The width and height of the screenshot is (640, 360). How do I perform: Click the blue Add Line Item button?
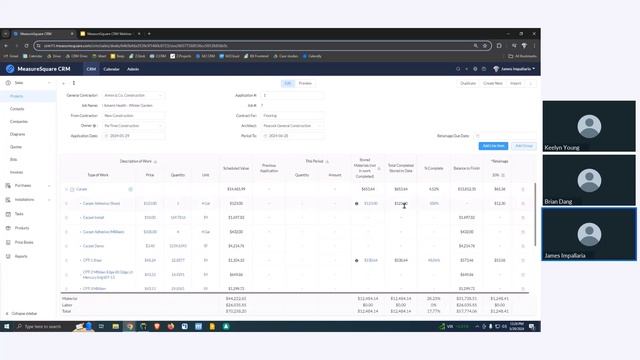pos(493,146)
